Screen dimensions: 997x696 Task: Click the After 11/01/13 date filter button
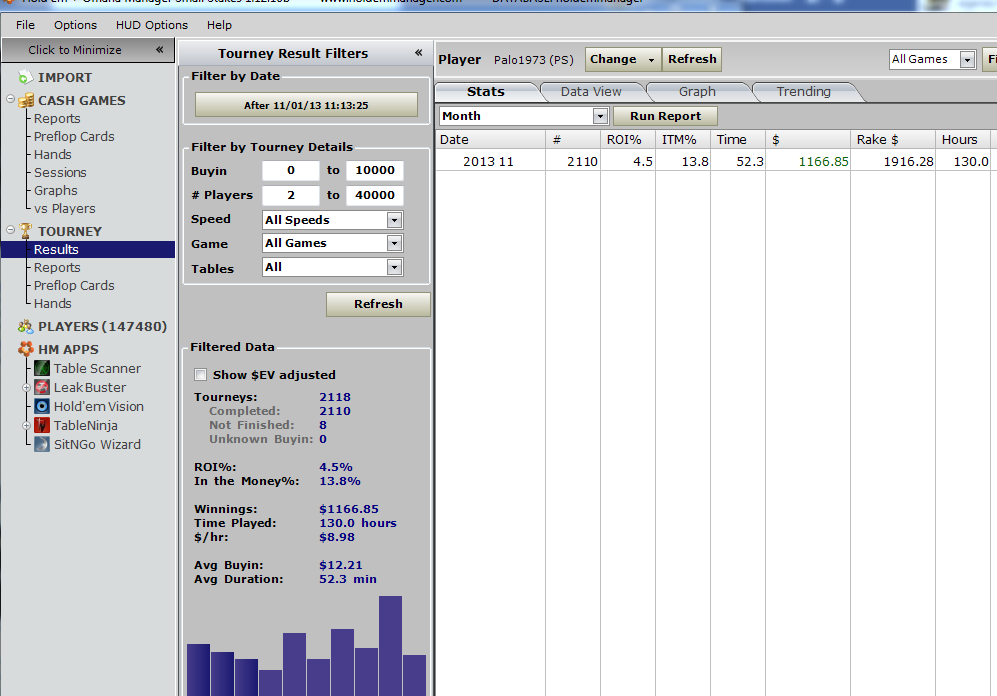[306, 105]
